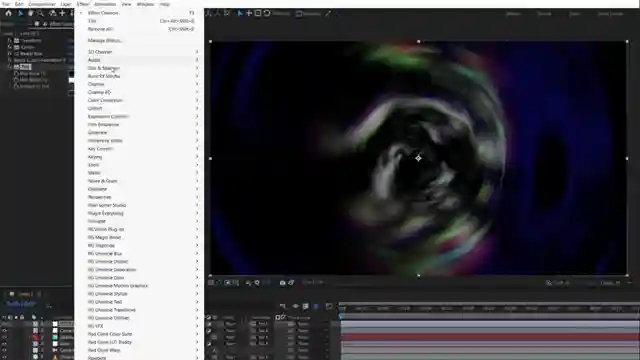
Task: Open the Animation menu in the menu bar
Action: click(105, 4)
